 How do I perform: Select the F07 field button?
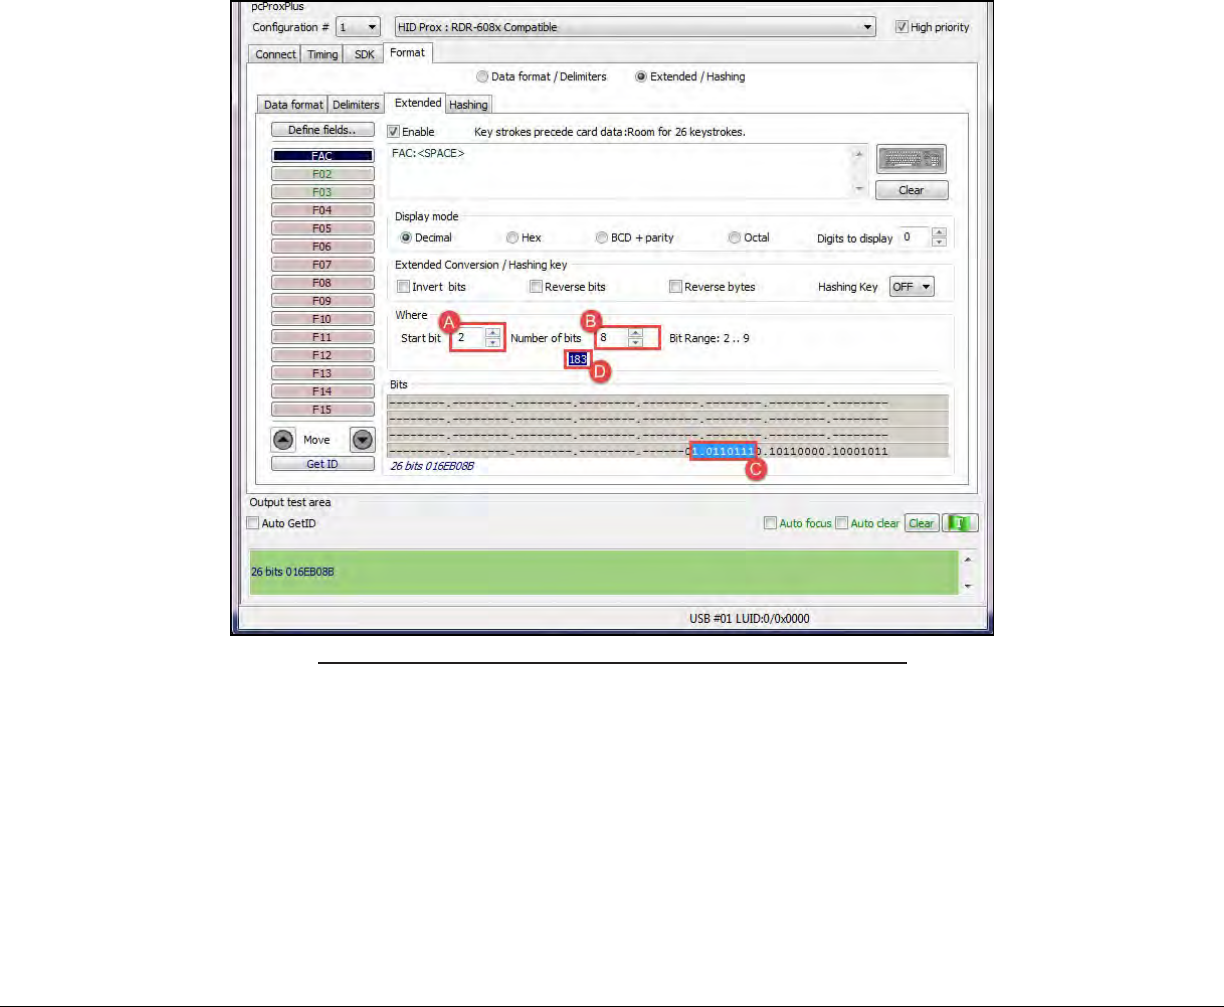[323, 265]
